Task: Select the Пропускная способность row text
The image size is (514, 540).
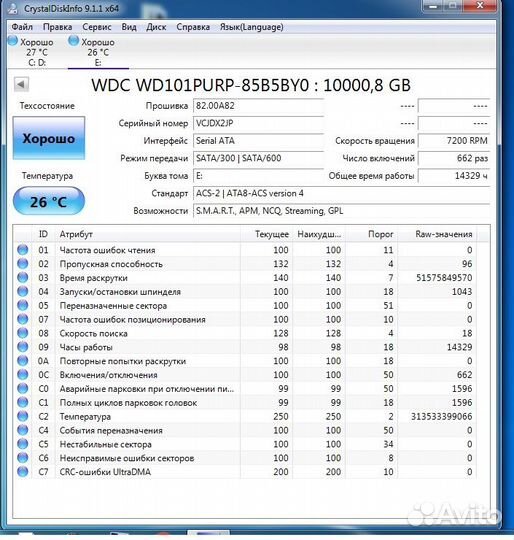Action: click(111, 264)
